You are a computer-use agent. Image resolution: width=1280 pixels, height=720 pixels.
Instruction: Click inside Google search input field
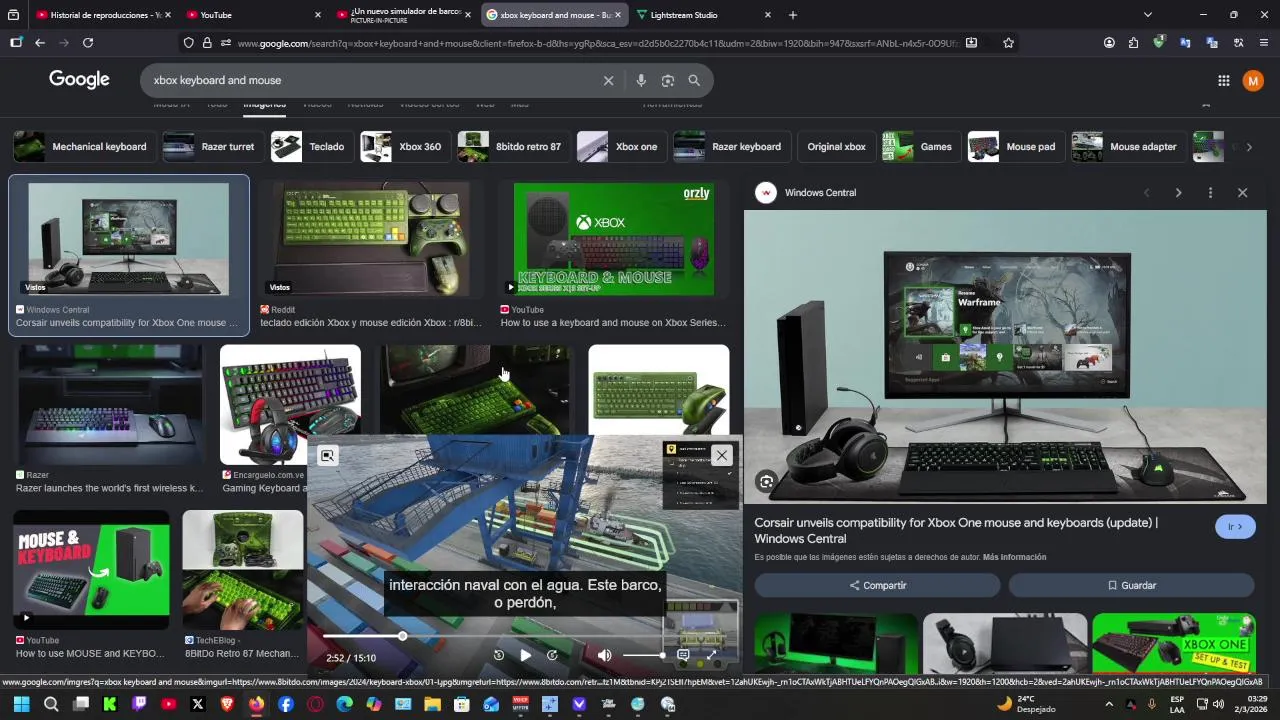tap(370, 81)
